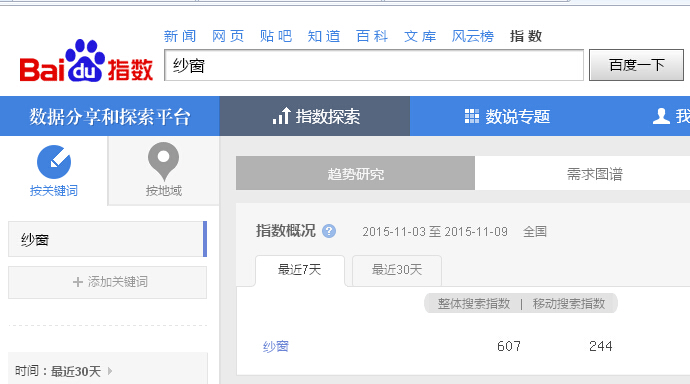Click the 全国 region label
Image resolution: width=690 pixels, height=384 pixels.
tap(535, 231)
